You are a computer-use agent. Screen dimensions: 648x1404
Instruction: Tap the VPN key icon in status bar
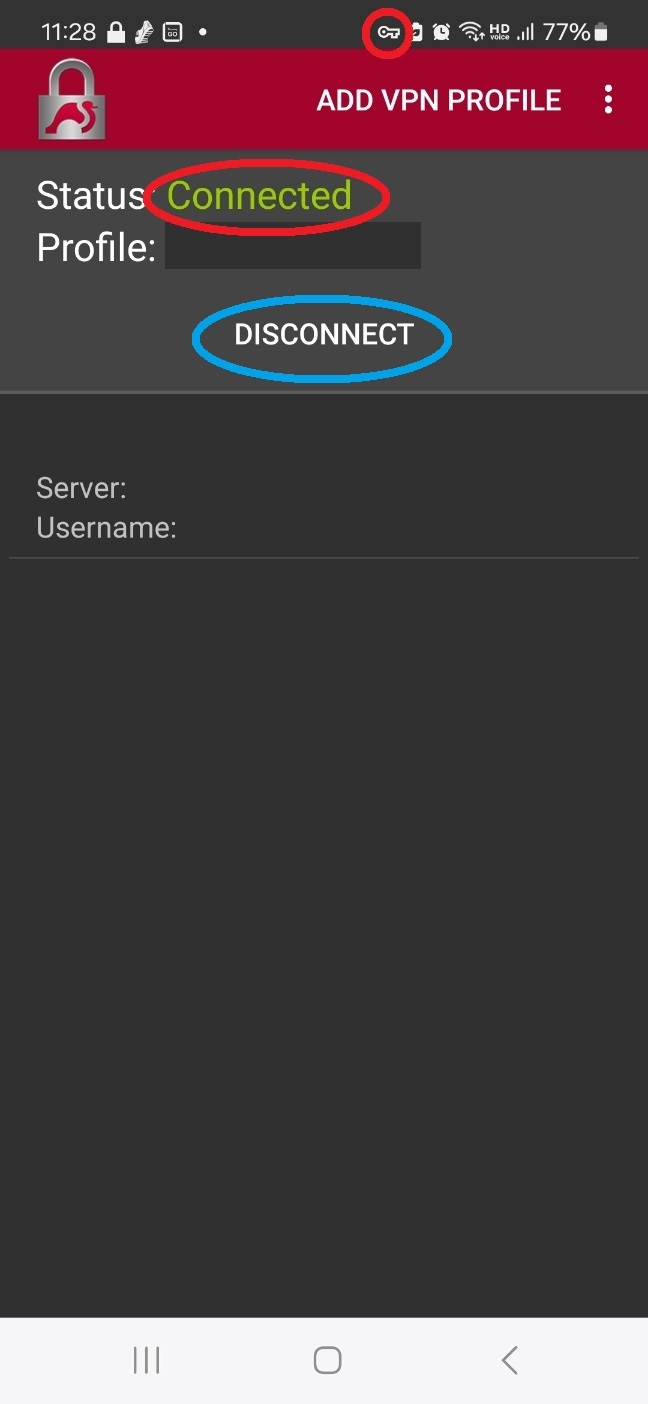[388, 33]
